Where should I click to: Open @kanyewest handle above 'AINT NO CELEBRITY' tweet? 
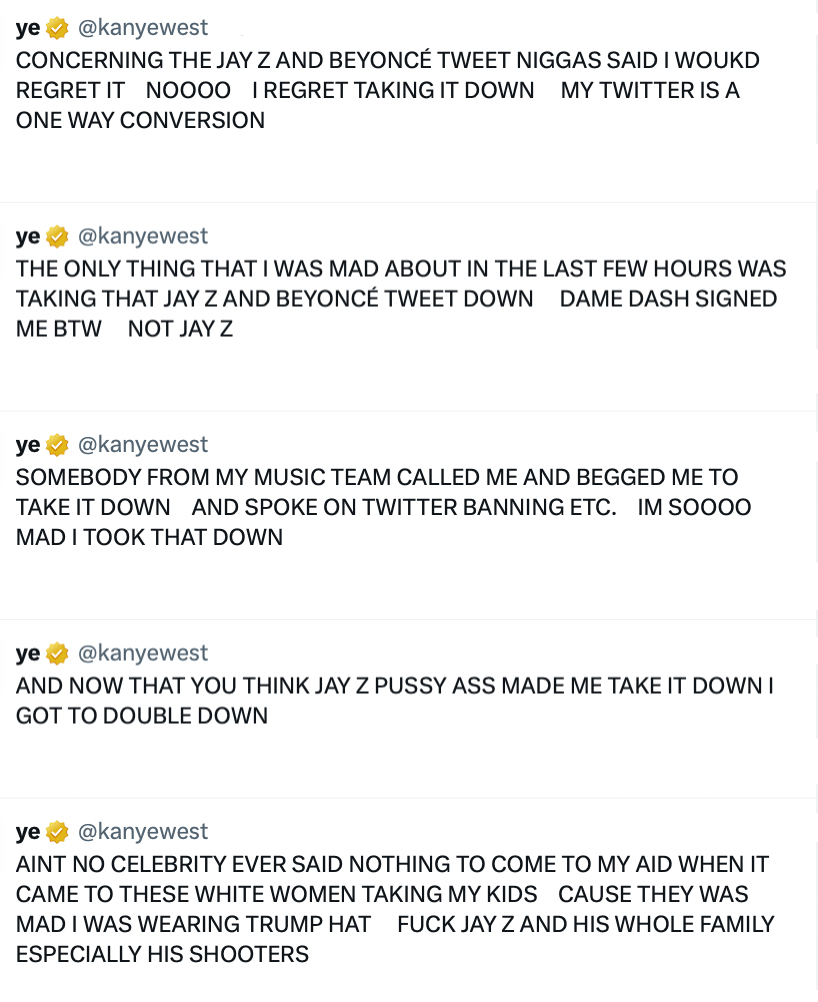(143, 832)
